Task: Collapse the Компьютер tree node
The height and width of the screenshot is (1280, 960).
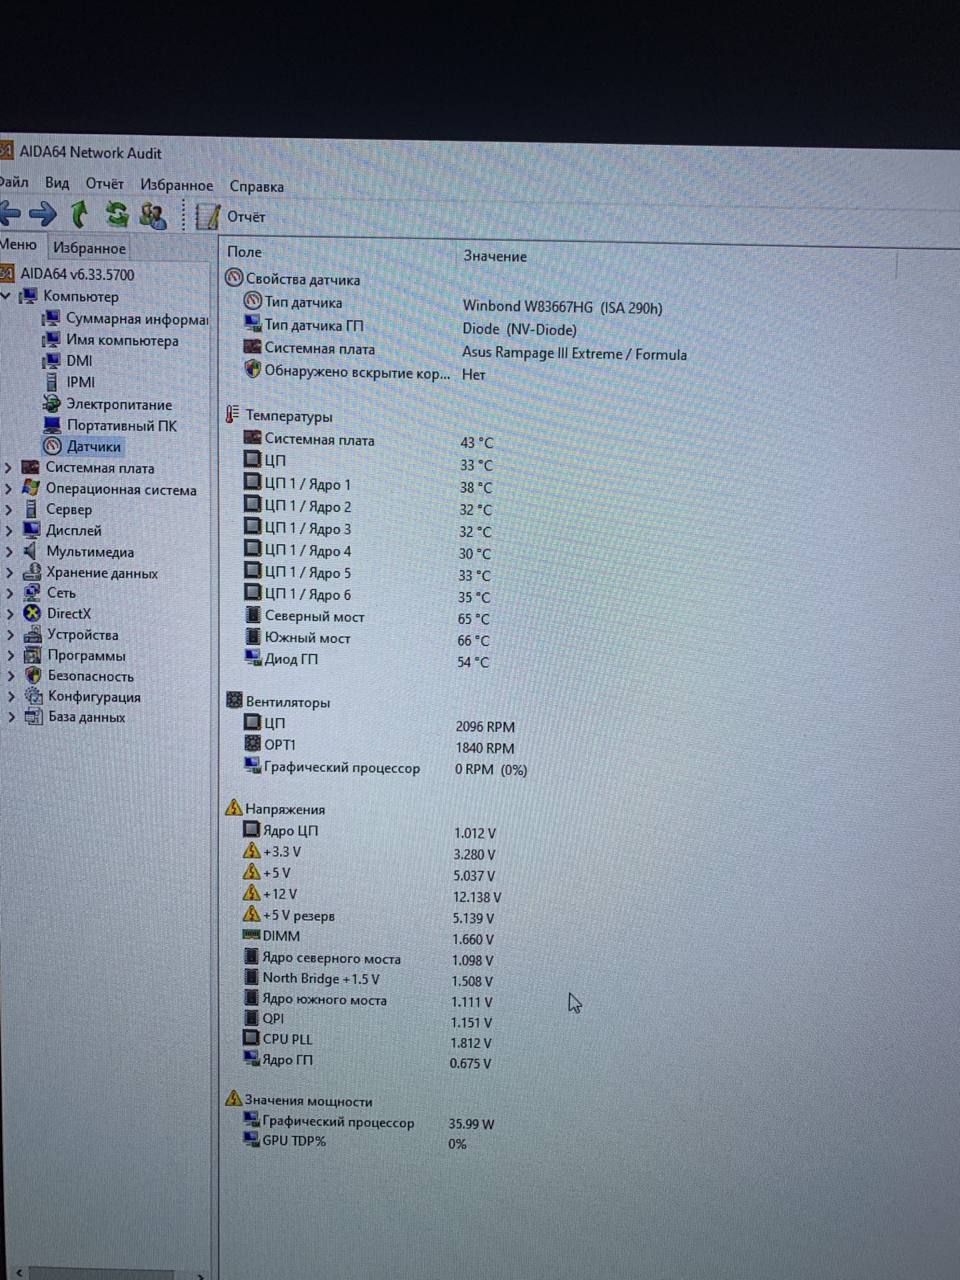Action: point(7,296)
